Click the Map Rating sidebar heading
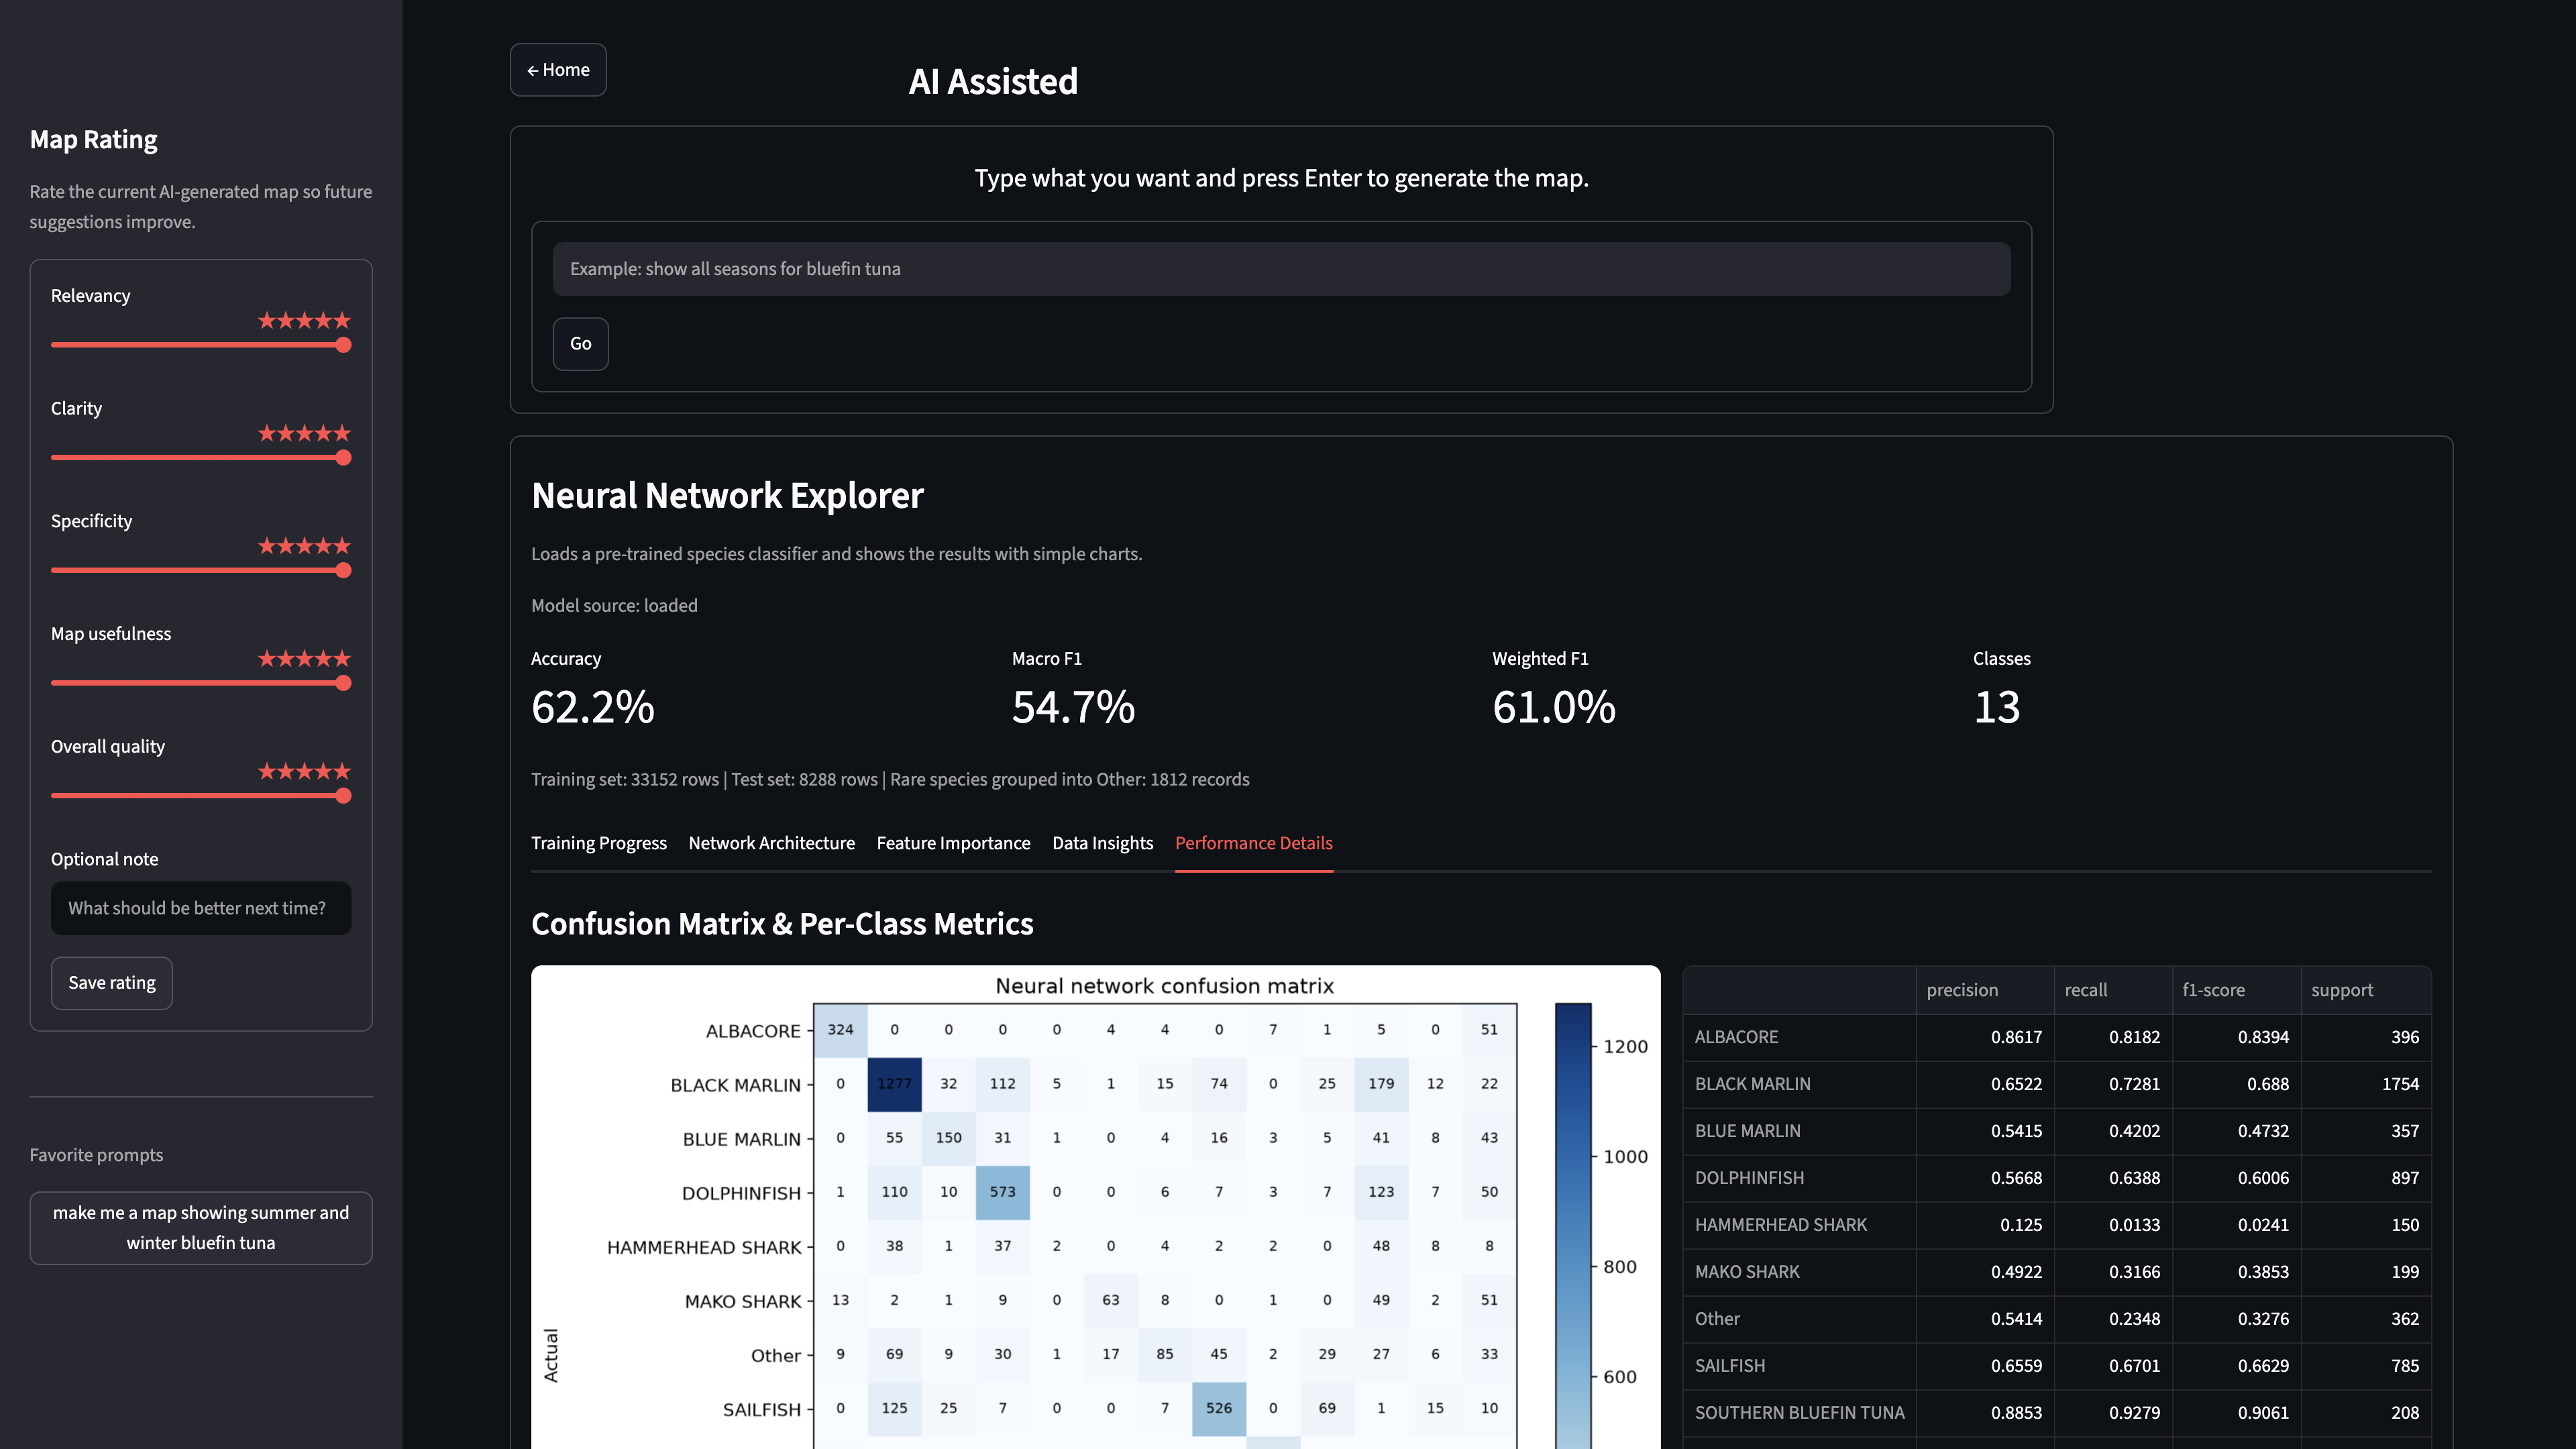Screen dimensions: 2576x1449 pyautogui.click(x=93, y=140)
